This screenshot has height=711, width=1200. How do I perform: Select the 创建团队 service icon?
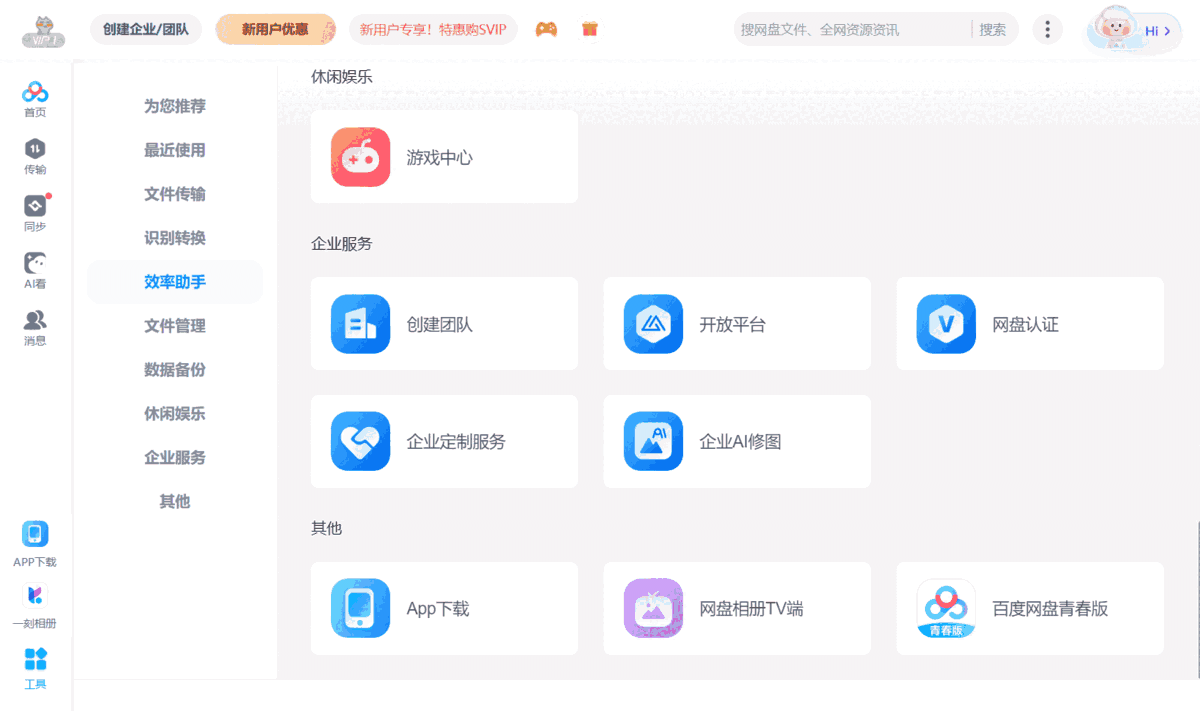(x=360, y=323)
